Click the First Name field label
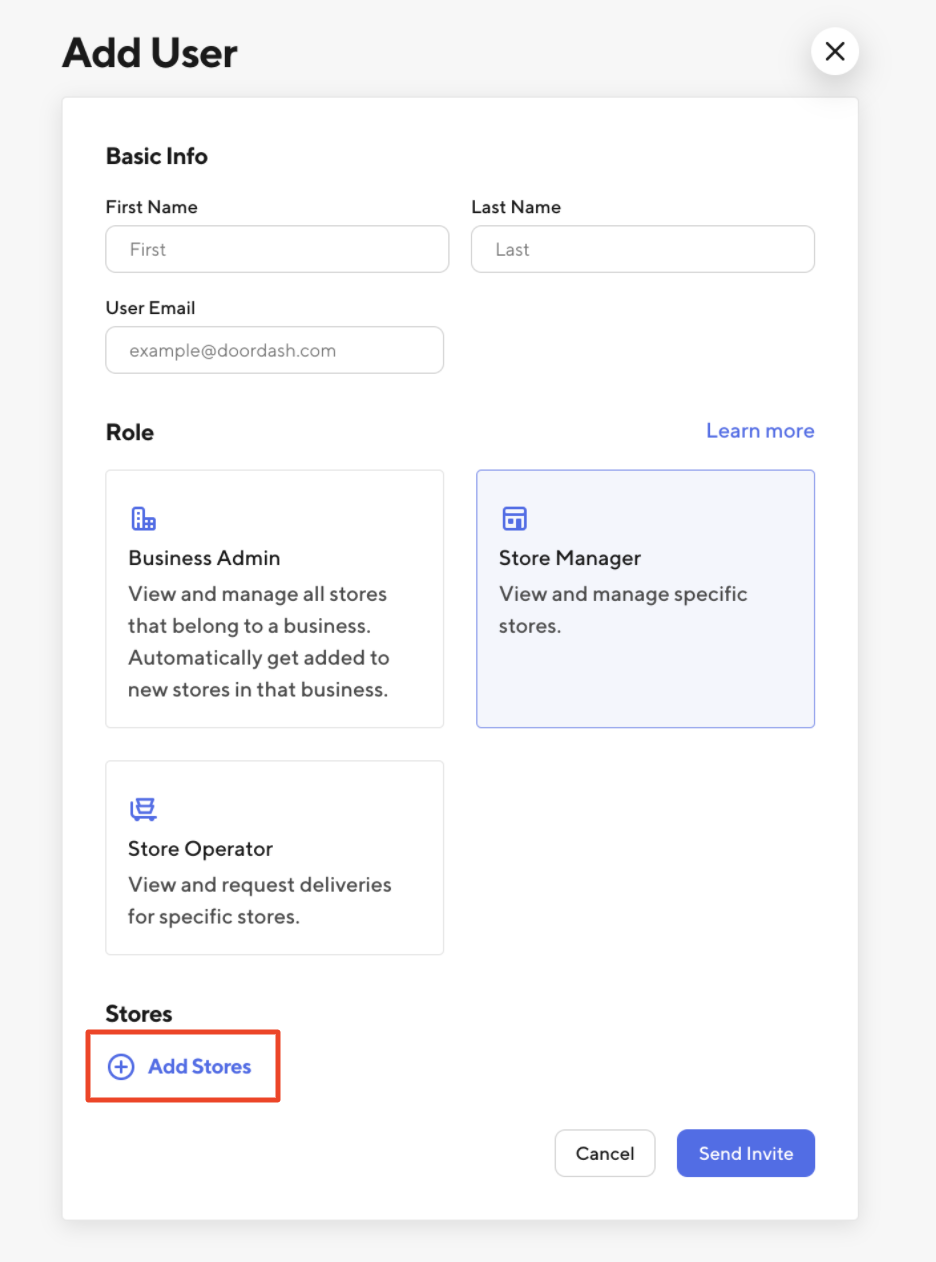The image size is (936, 1262). point(151,207)
